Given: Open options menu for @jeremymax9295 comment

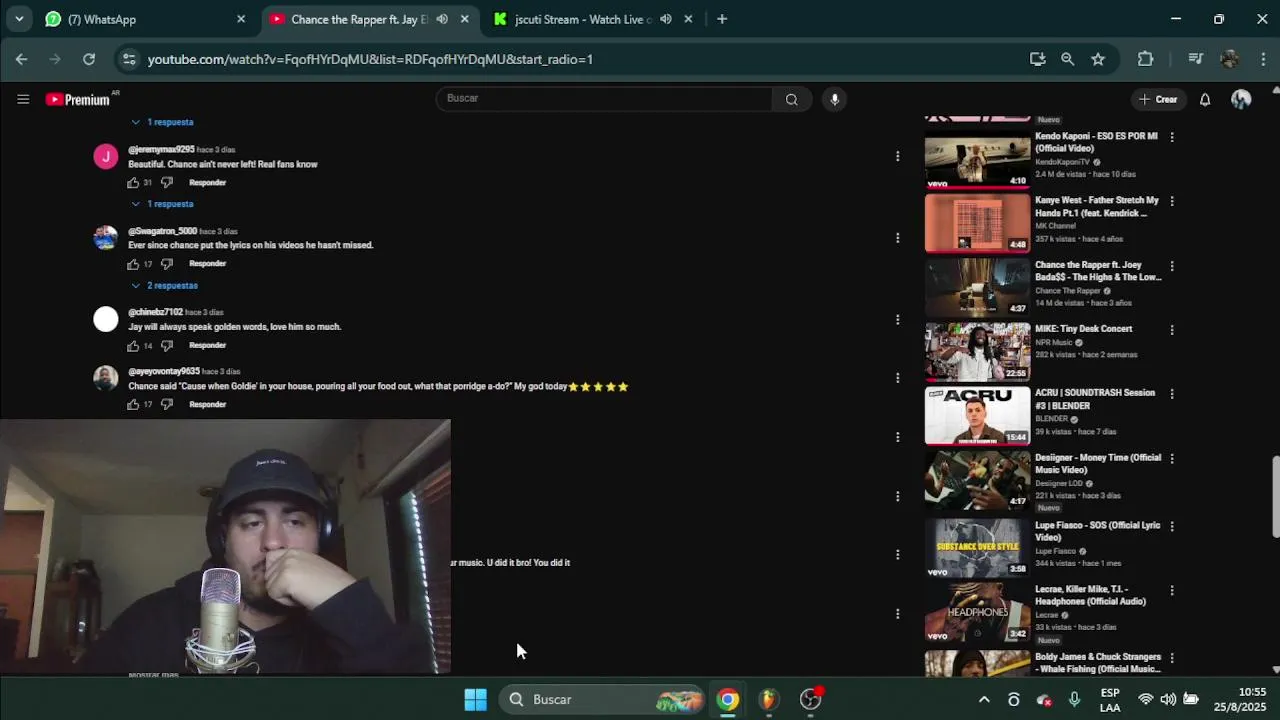Looking at the screenshot, I should (897, 156).
